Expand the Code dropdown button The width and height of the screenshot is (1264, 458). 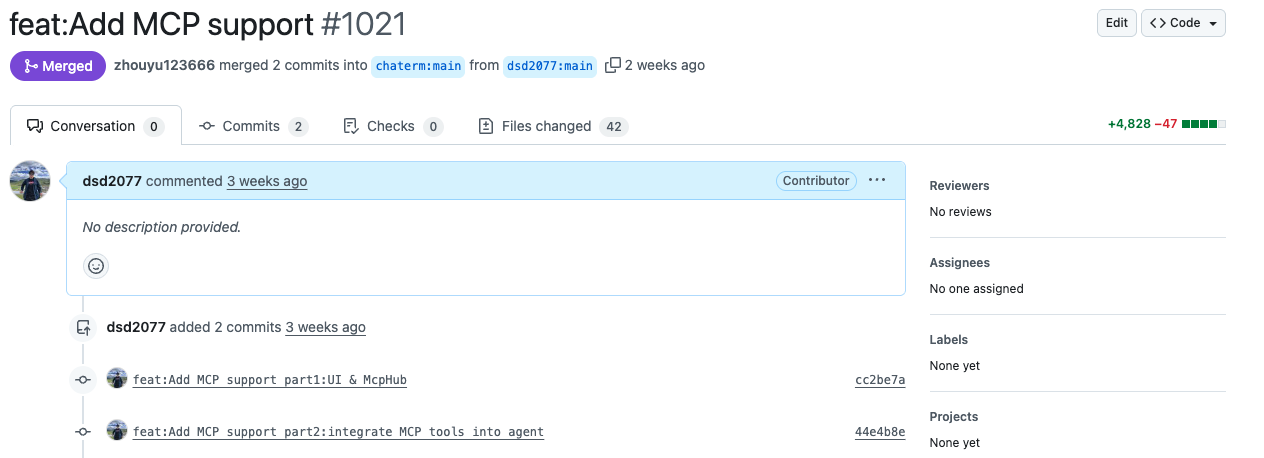[x=1183, y=23]
